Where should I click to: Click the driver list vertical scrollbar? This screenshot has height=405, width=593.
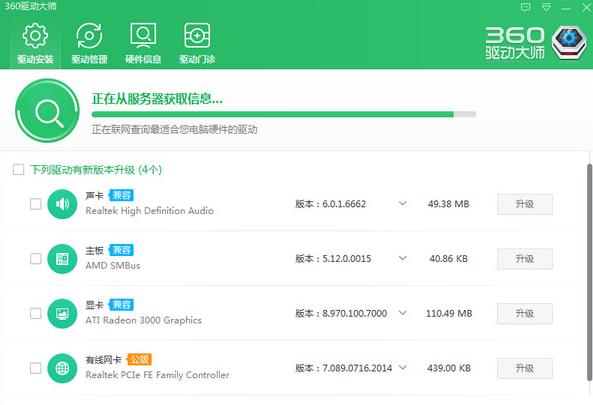coord(589,272)
